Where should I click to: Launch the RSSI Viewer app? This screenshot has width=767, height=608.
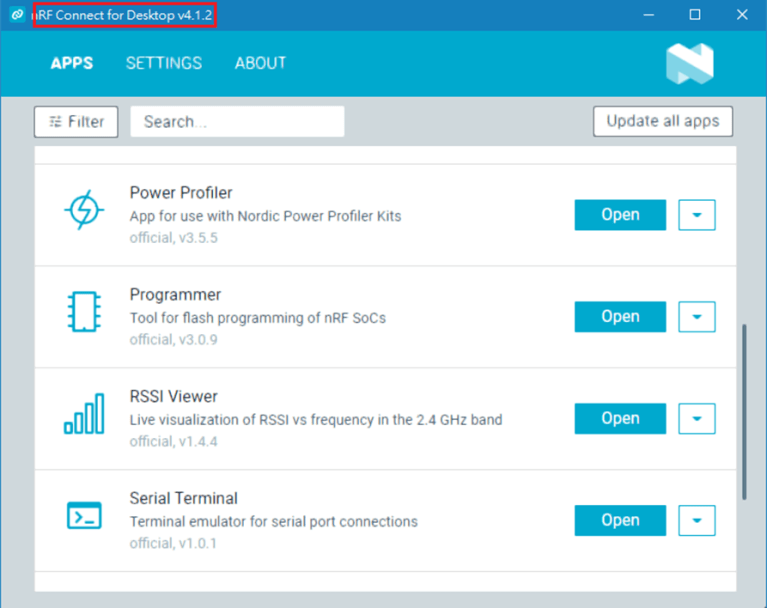[620, 419]
